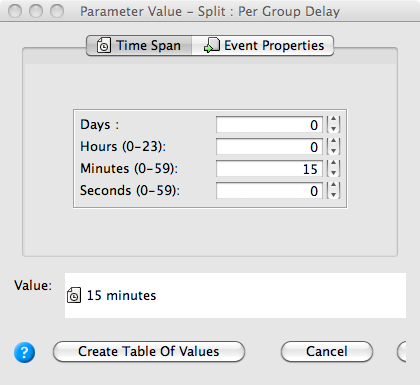Close the Parameter Value window
Image resolution: width=420 pixels, height=385 pixels.
pos(15,11)
